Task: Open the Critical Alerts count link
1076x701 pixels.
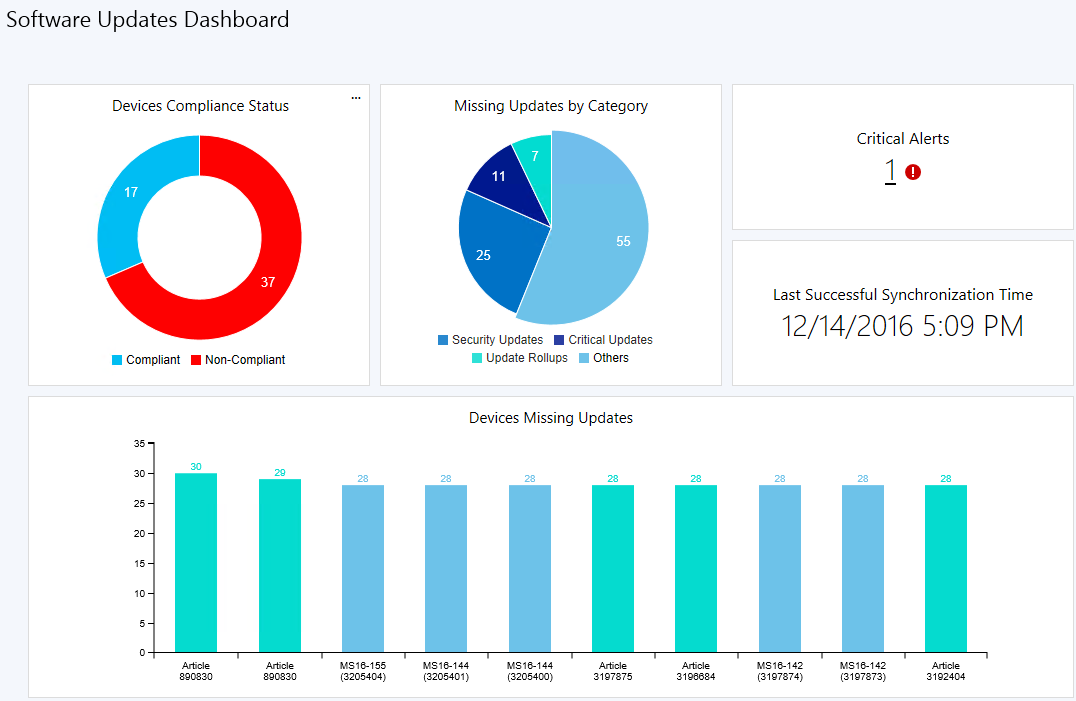Action: click(890, 171)
